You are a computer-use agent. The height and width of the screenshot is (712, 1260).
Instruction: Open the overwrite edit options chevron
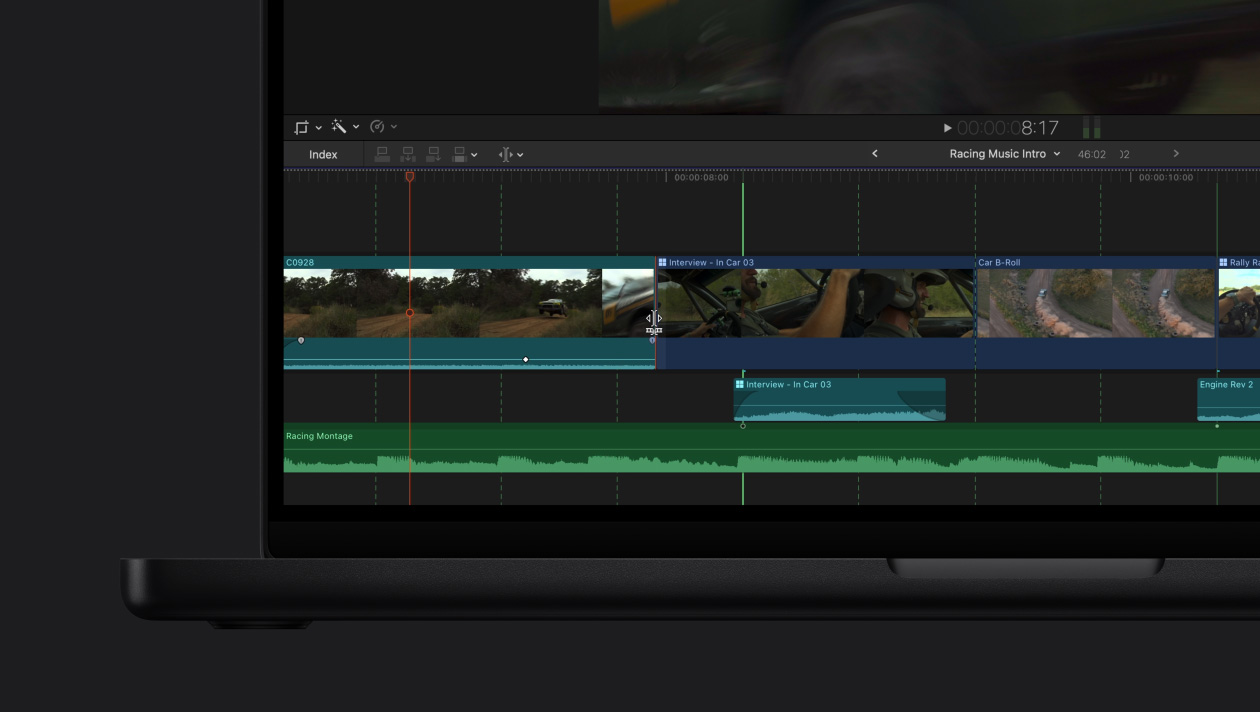tap(474, 155)
